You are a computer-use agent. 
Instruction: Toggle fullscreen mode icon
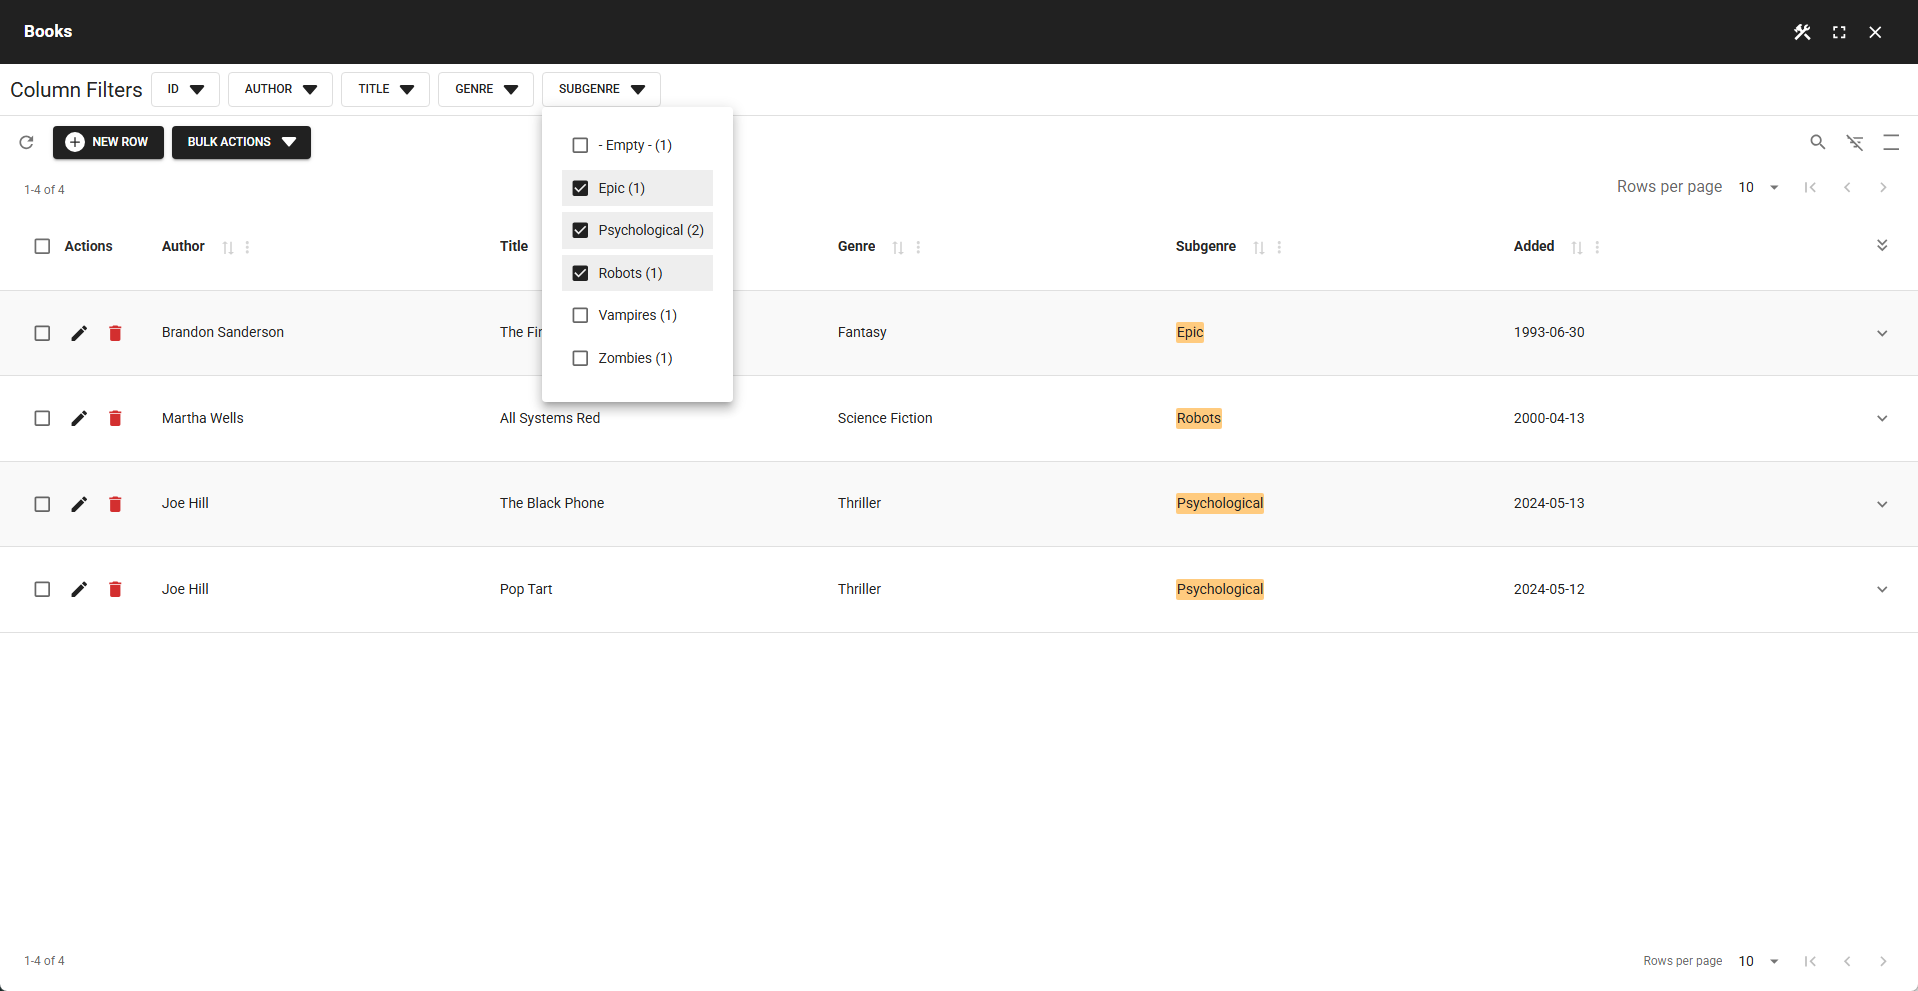[1838, 32]
